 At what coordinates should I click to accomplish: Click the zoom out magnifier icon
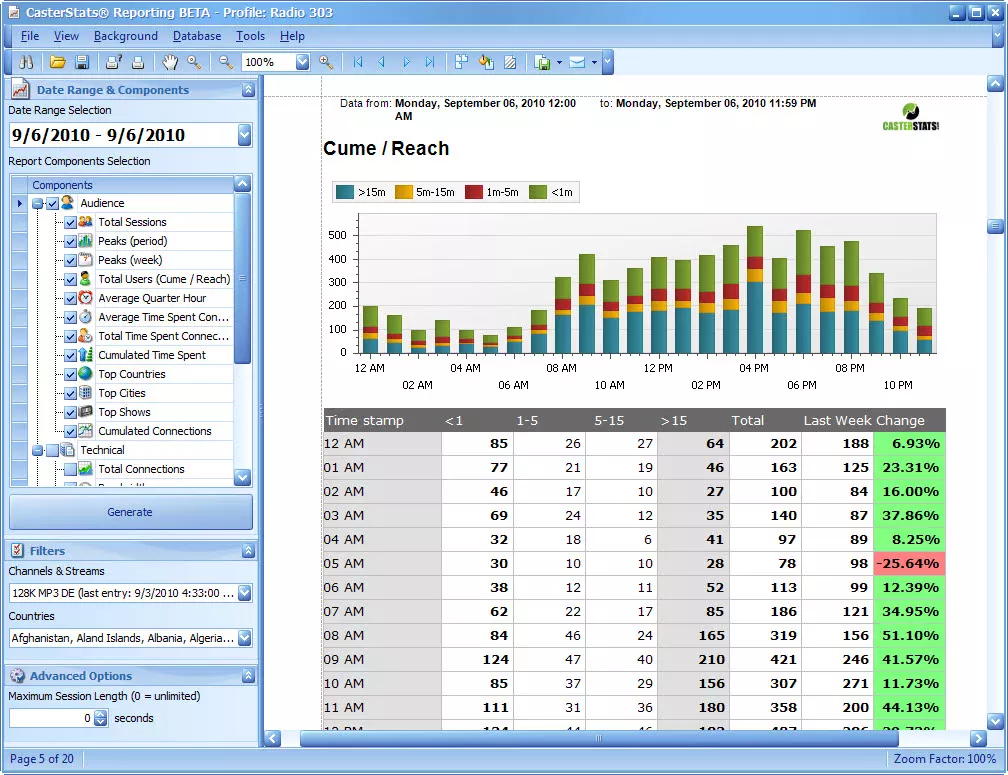pyautogui.click(x=226, y=62)
